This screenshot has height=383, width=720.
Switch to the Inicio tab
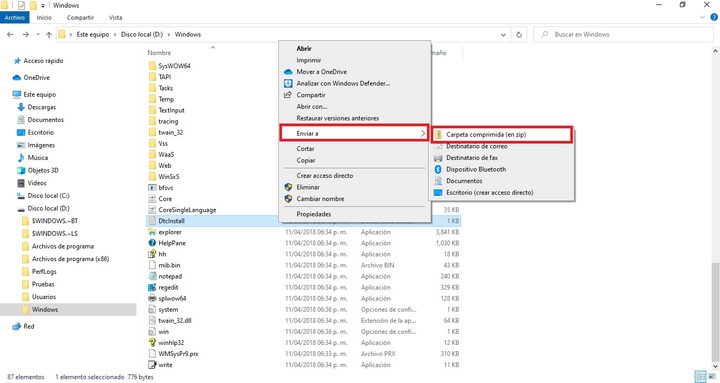(x=44, y=17)
